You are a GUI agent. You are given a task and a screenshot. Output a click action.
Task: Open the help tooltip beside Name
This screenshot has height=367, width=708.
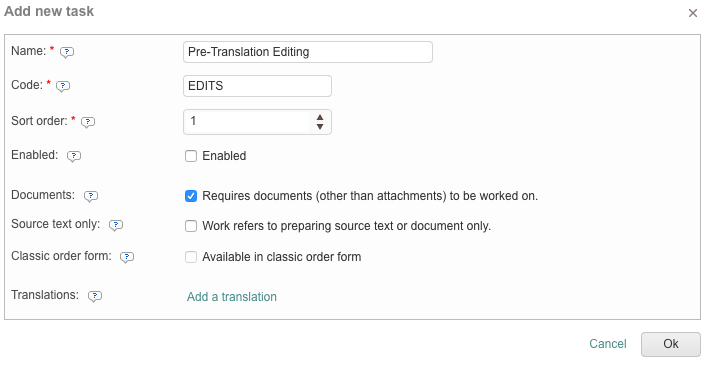coord(67,52)
